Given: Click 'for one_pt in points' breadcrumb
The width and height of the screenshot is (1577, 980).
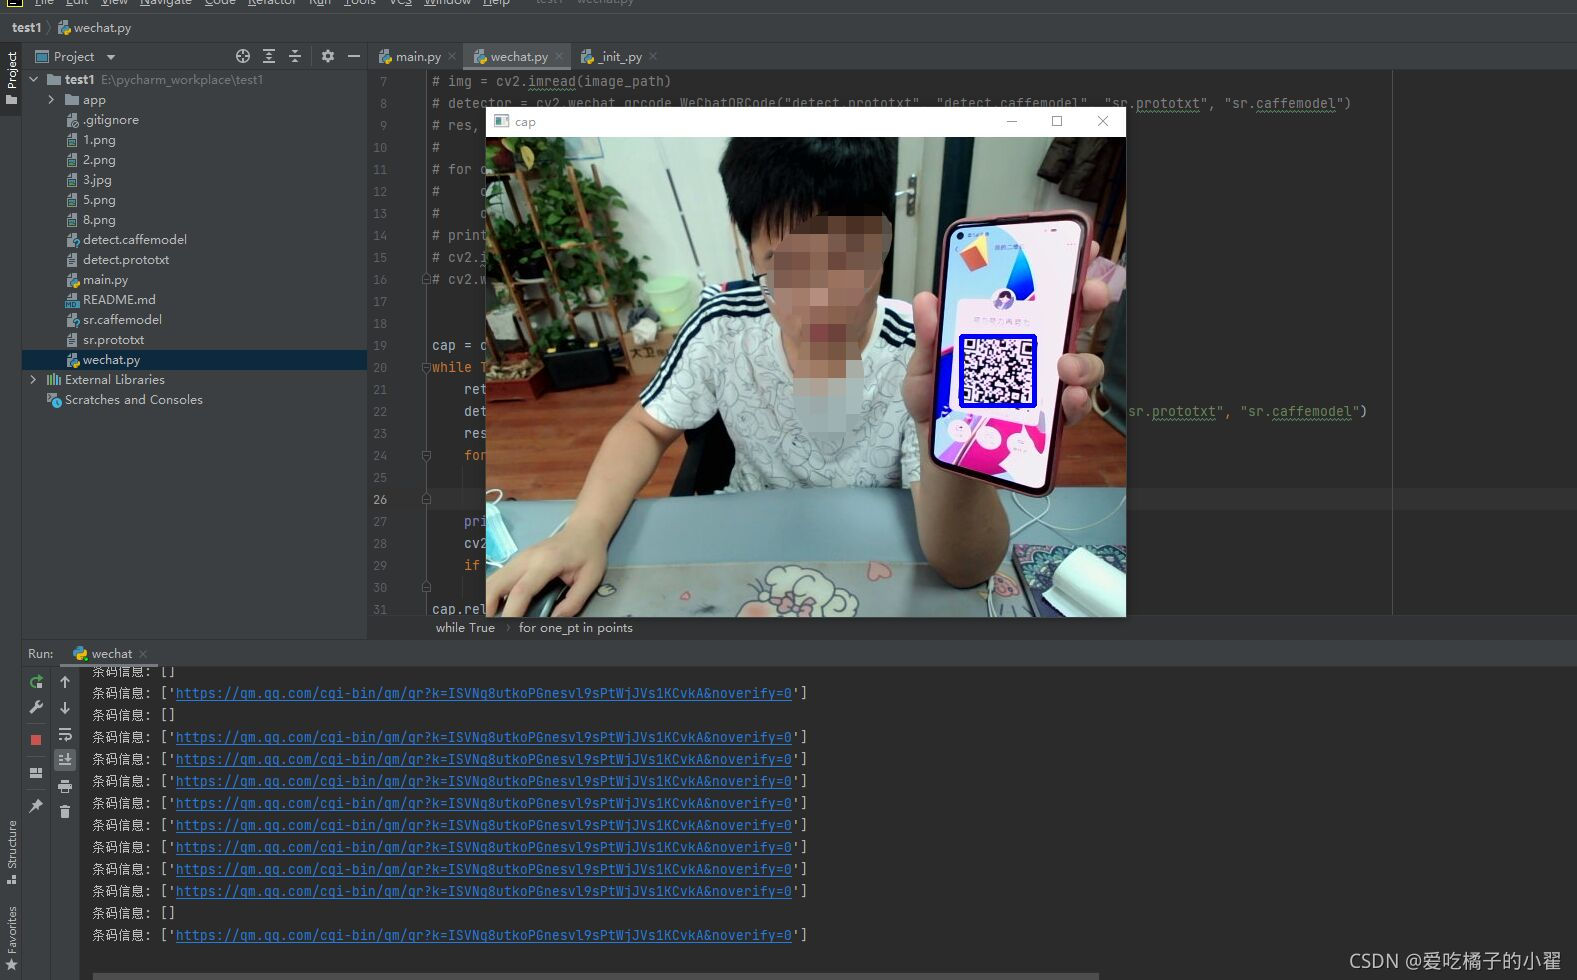Looking at the screenshot, I should click(576, 628).
